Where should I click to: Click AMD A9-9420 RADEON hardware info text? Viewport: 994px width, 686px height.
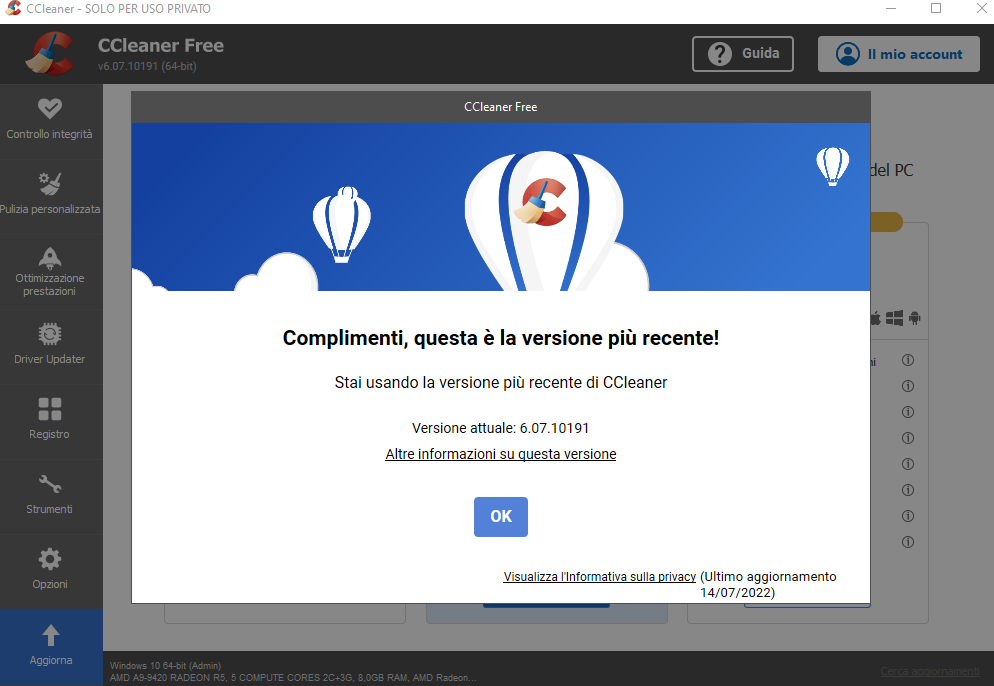[293, 677]
